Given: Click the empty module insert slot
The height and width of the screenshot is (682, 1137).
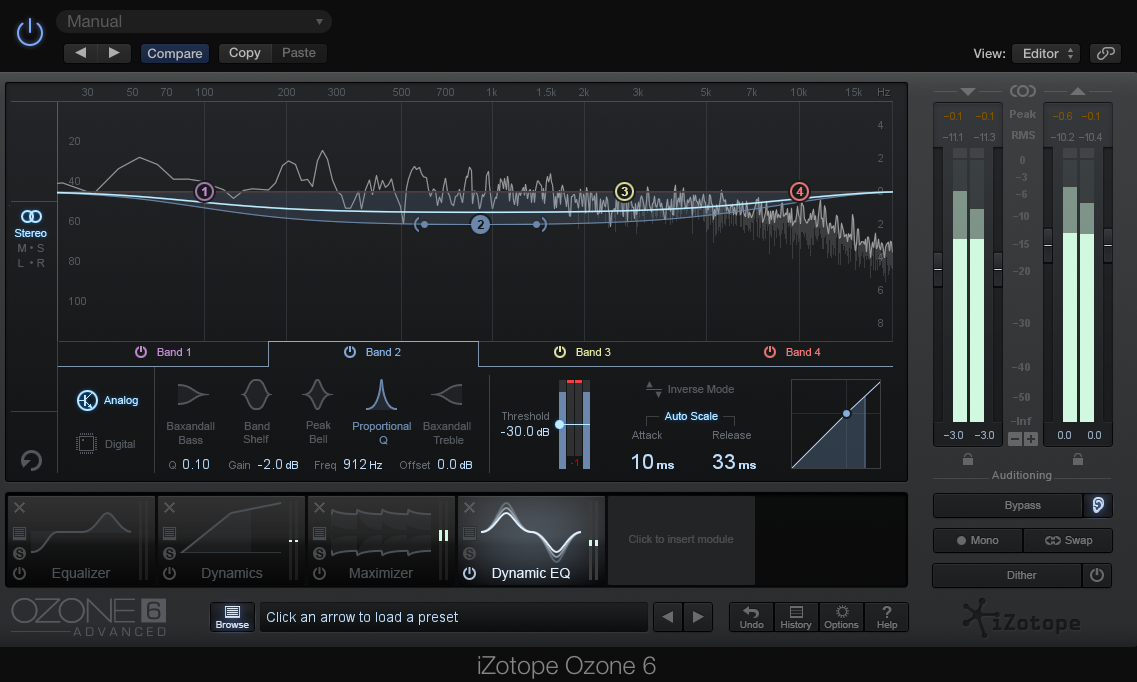Looking at the screenshot, I should coord(681,540).
